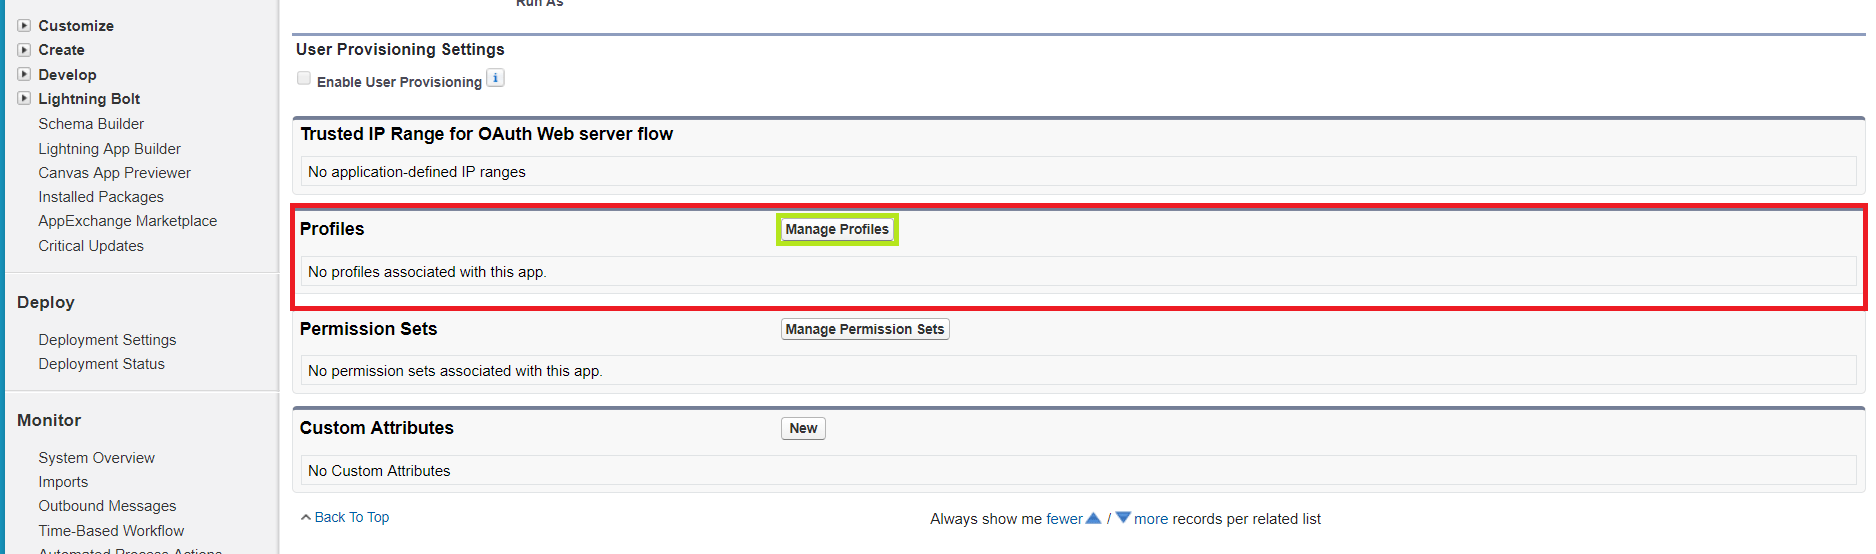Click the Profiles section title
The height and width of the screenshot is (554, 1876).
click(x=332, y=229)
